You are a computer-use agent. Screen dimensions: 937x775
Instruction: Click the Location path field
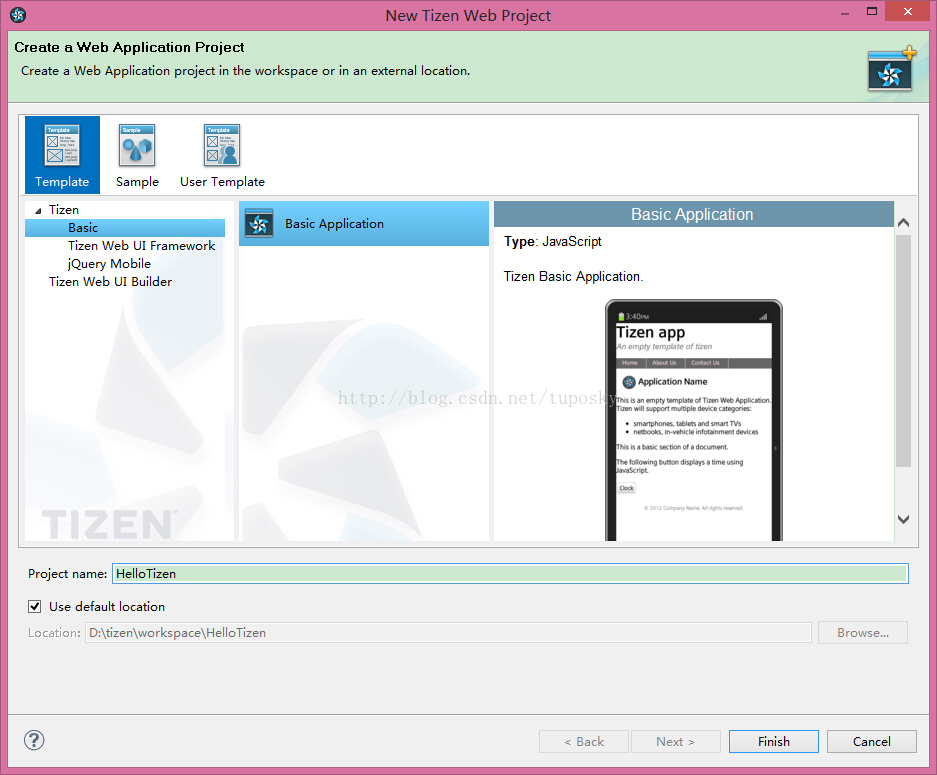(x=448, y=633)
